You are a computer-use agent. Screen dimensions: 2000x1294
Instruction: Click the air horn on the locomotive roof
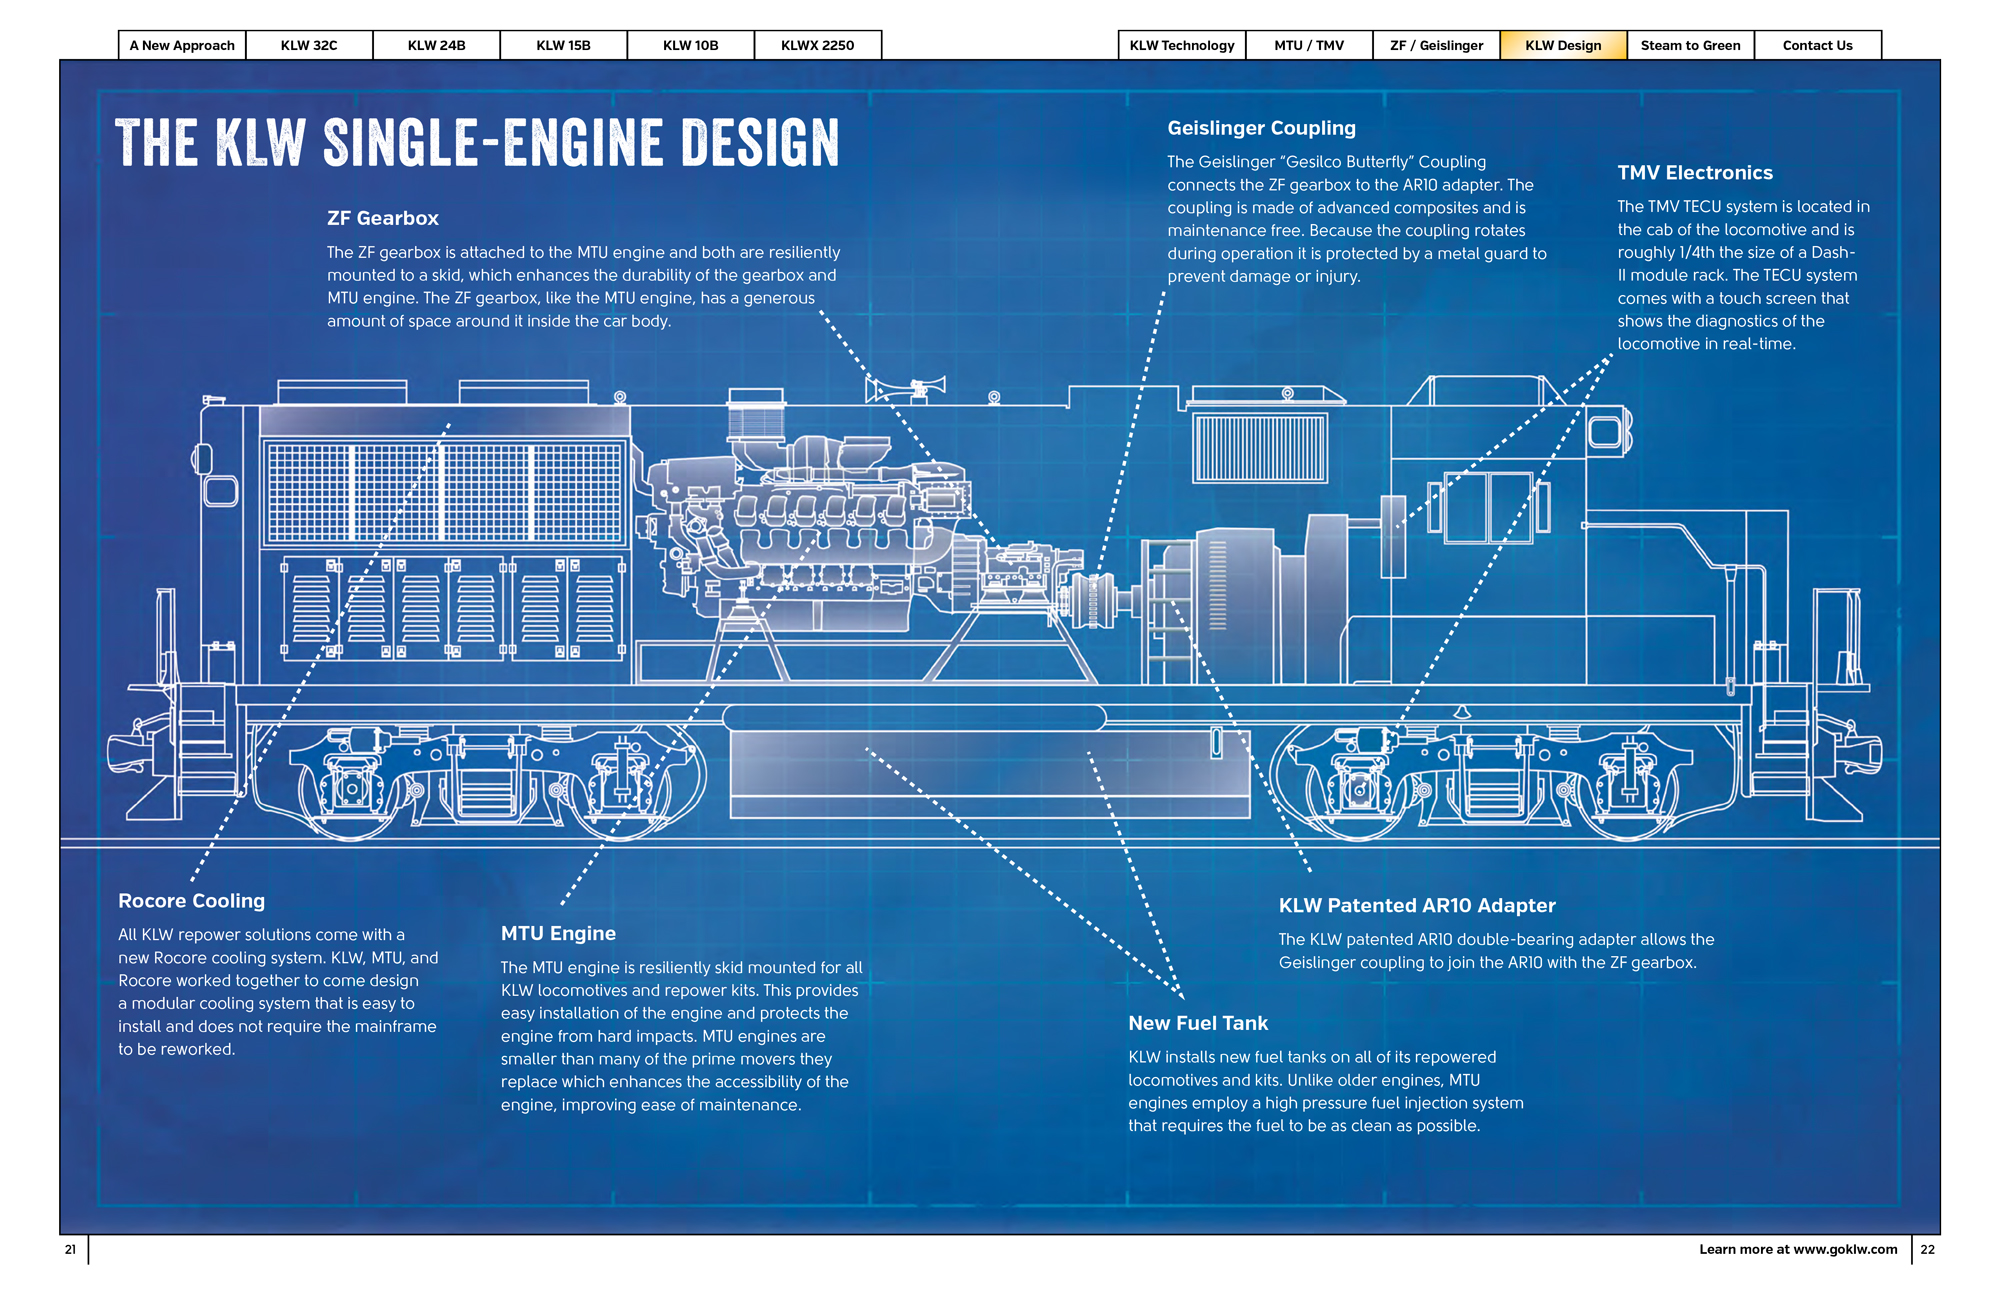click(905, 389)
